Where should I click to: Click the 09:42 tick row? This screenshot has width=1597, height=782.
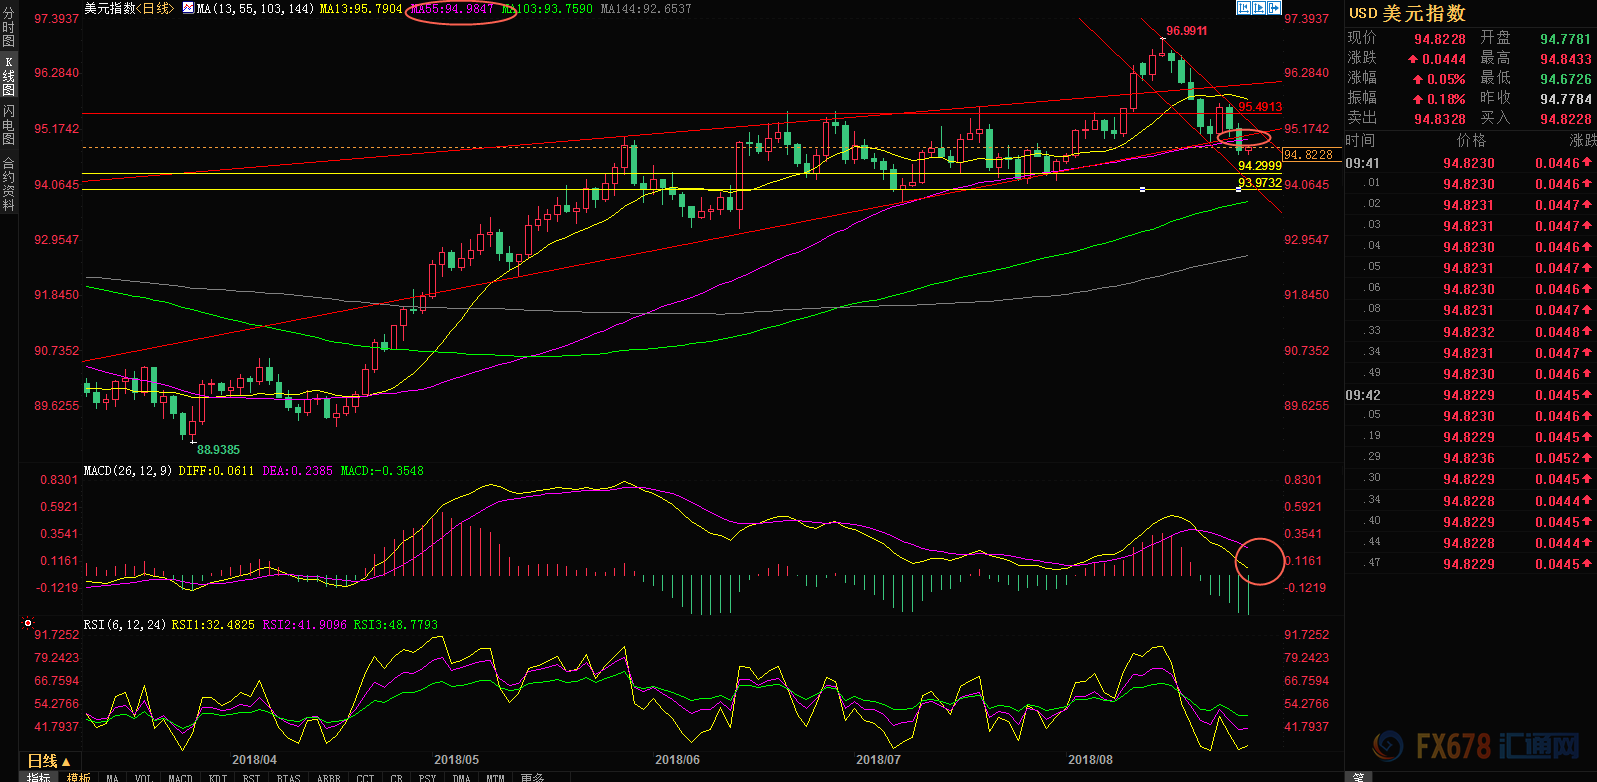pyautogui.click(x=1470, y=395)
